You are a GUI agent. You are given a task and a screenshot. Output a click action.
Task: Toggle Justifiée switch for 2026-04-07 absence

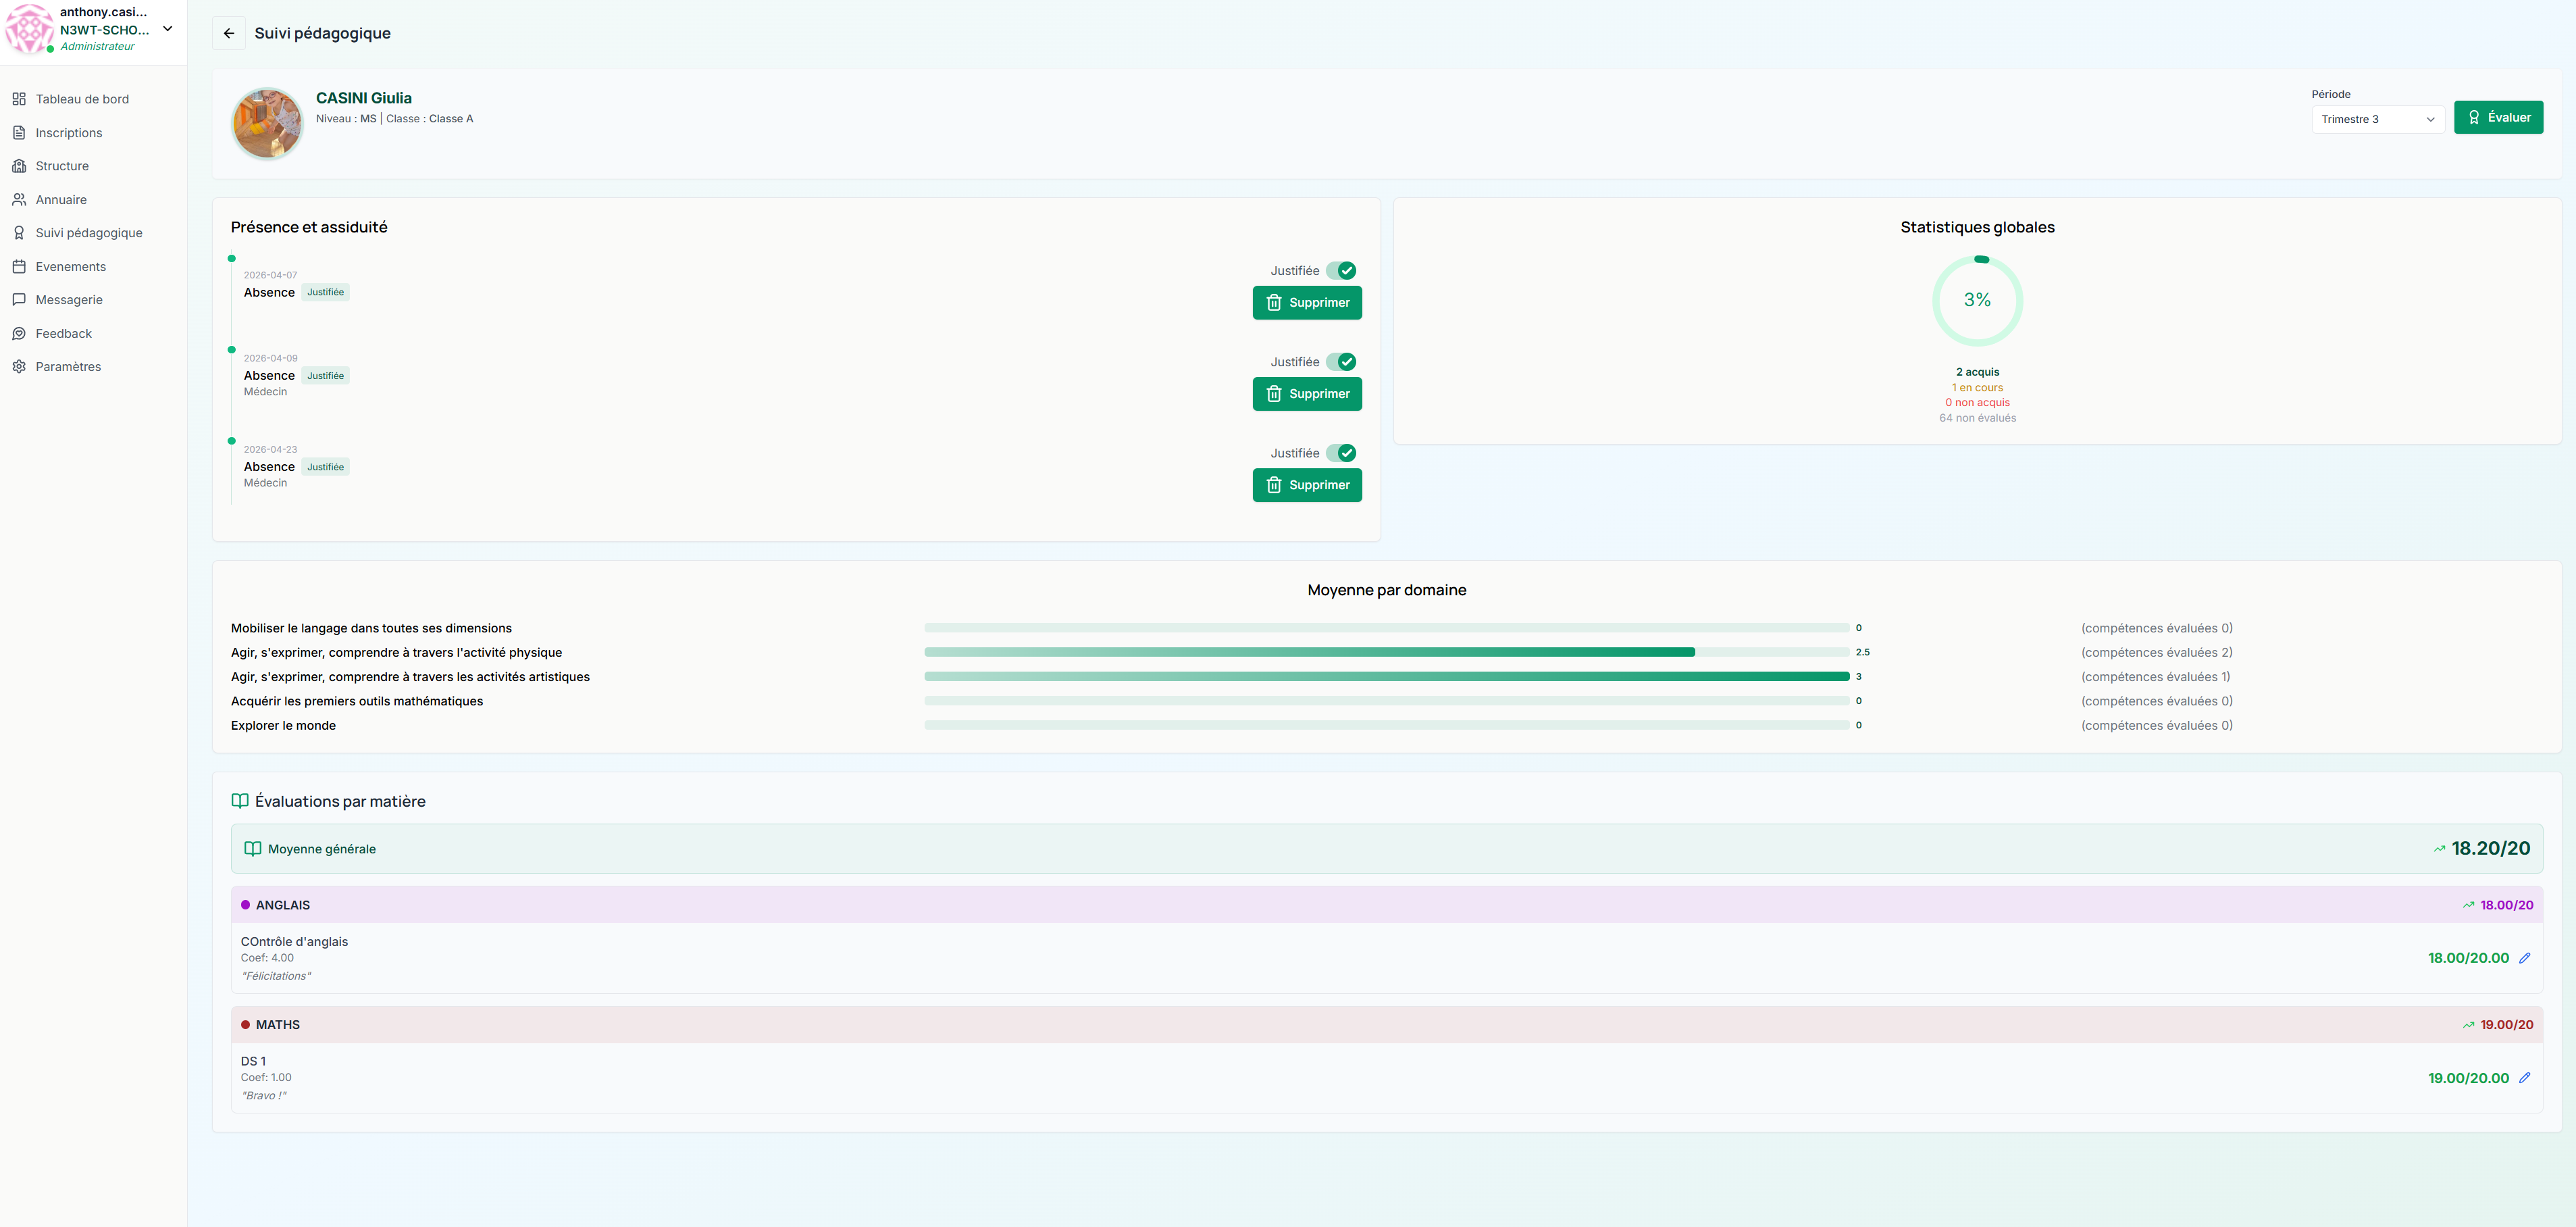(x=1341, y=271)
